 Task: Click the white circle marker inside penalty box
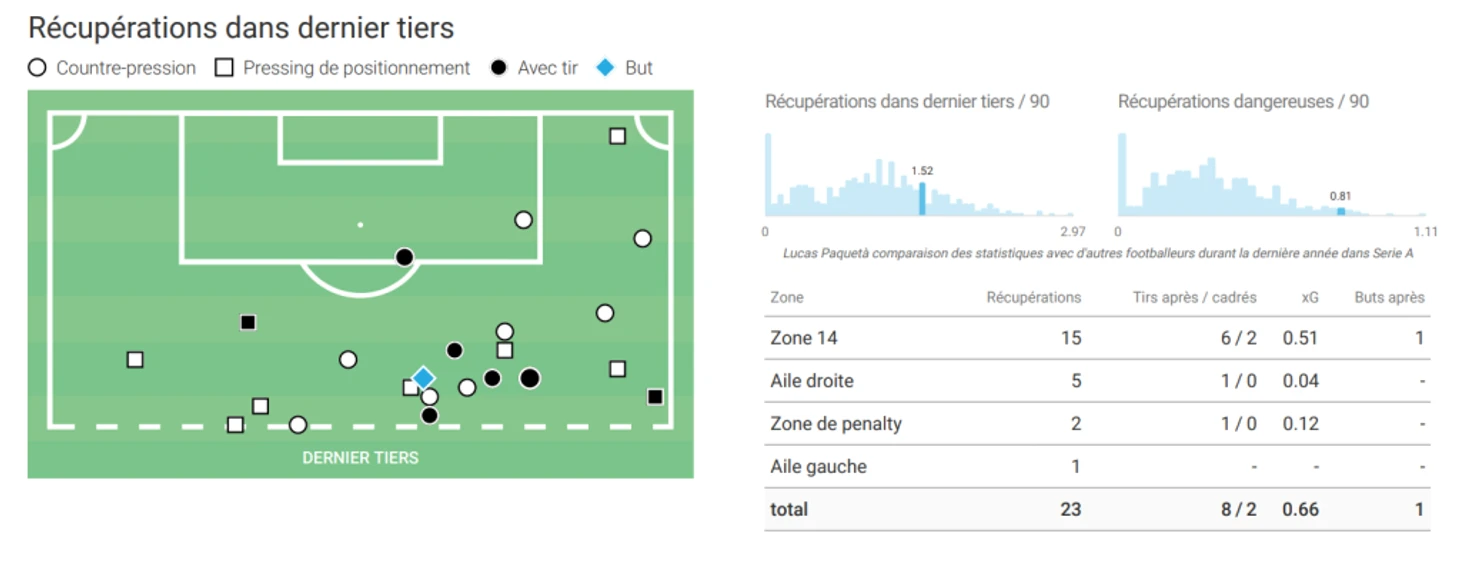(523, 220)
